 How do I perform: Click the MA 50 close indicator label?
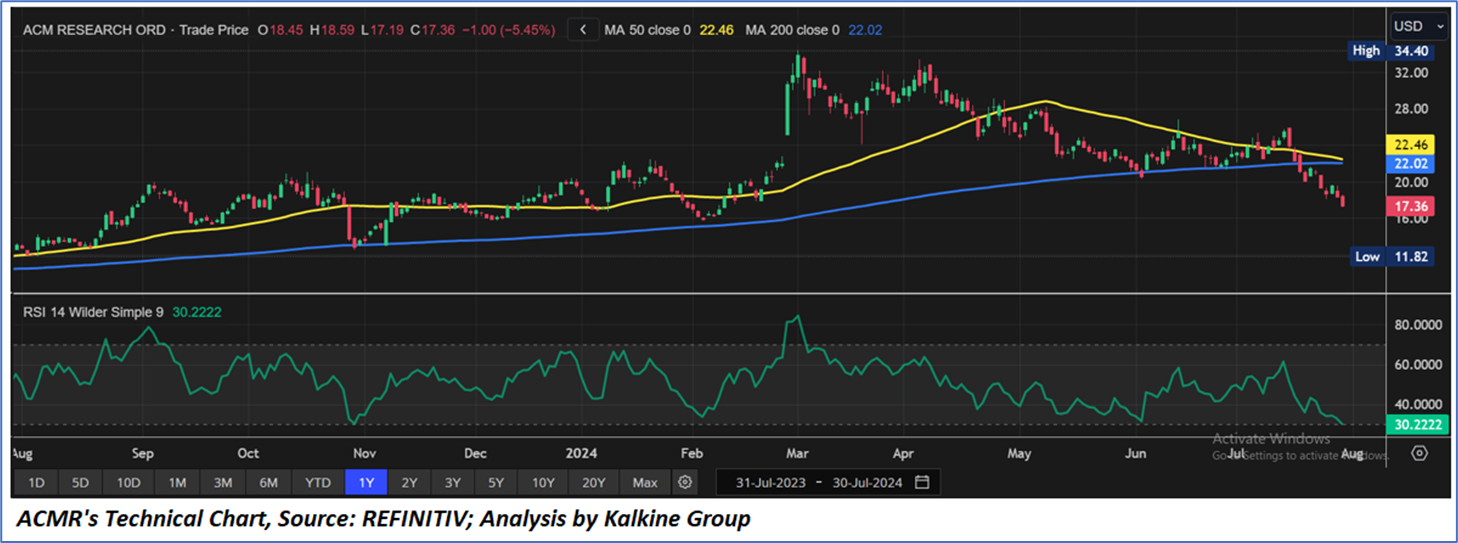pos(647,30)
